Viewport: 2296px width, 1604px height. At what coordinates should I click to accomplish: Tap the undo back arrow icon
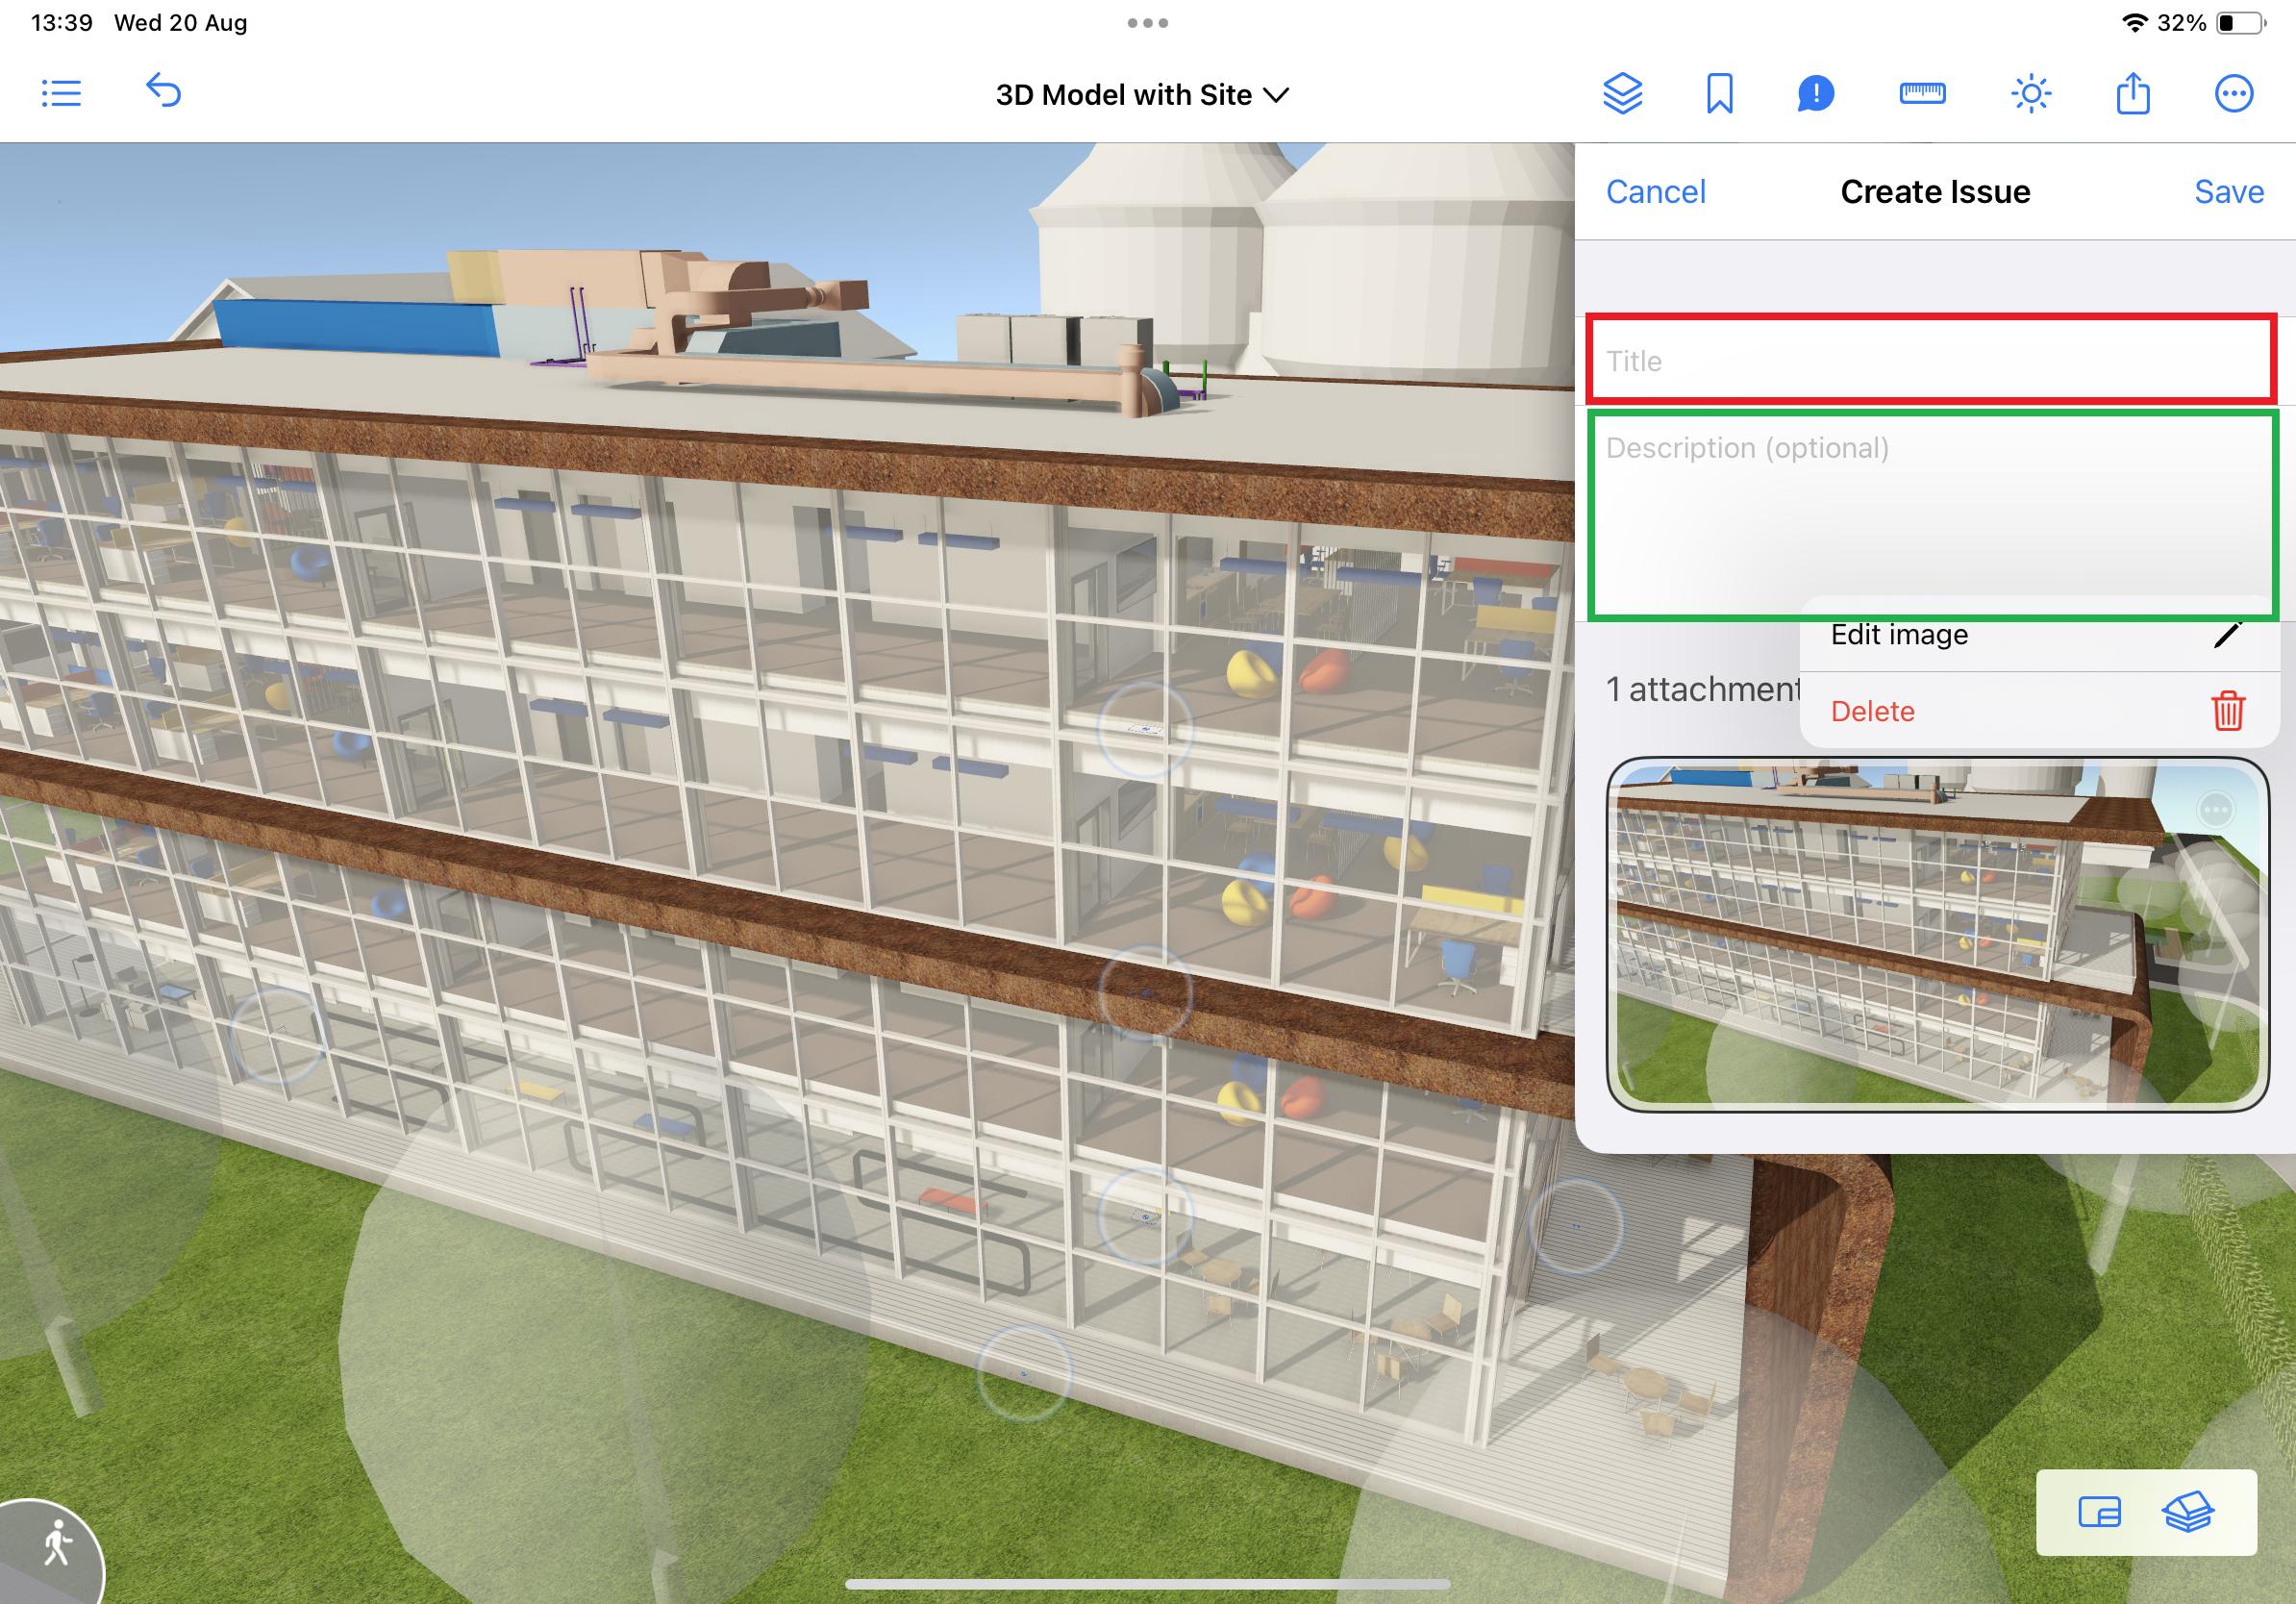[x=164, y=92]
